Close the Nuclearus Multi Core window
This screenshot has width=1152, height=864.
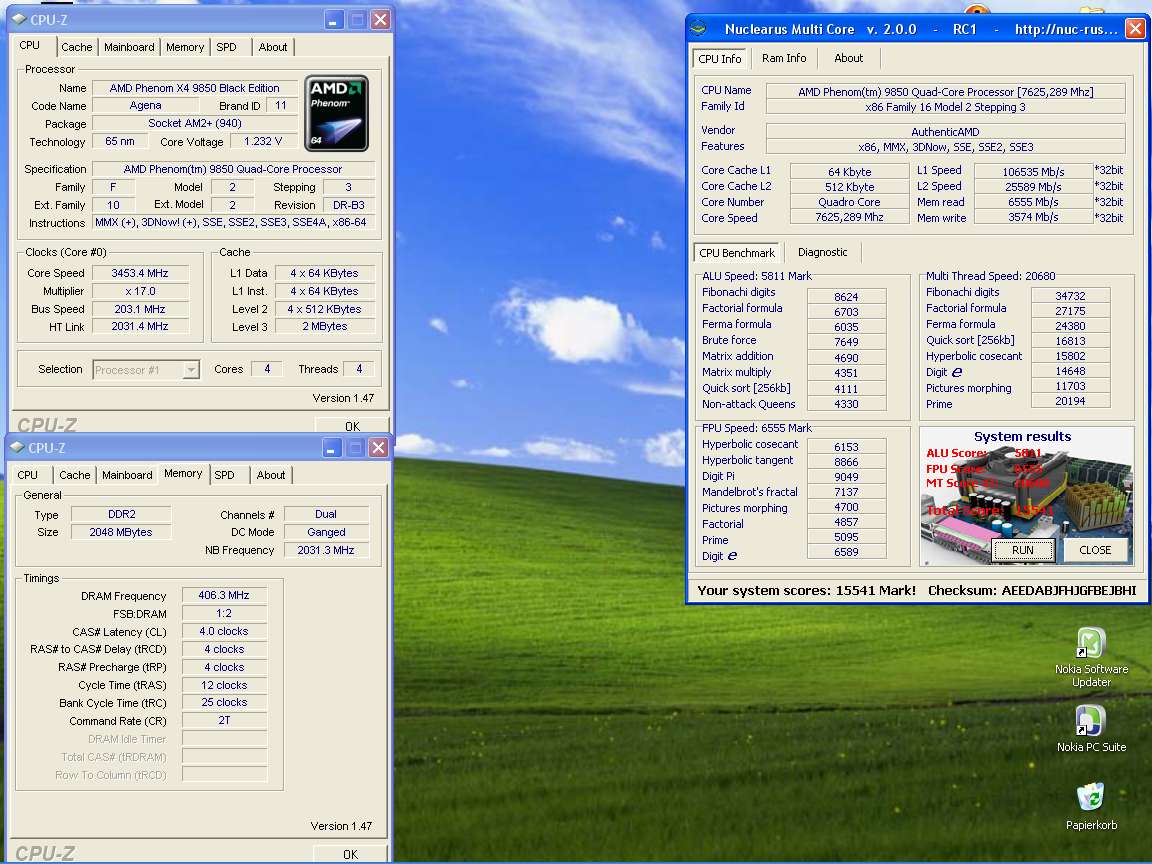[x=1135, y=29]
